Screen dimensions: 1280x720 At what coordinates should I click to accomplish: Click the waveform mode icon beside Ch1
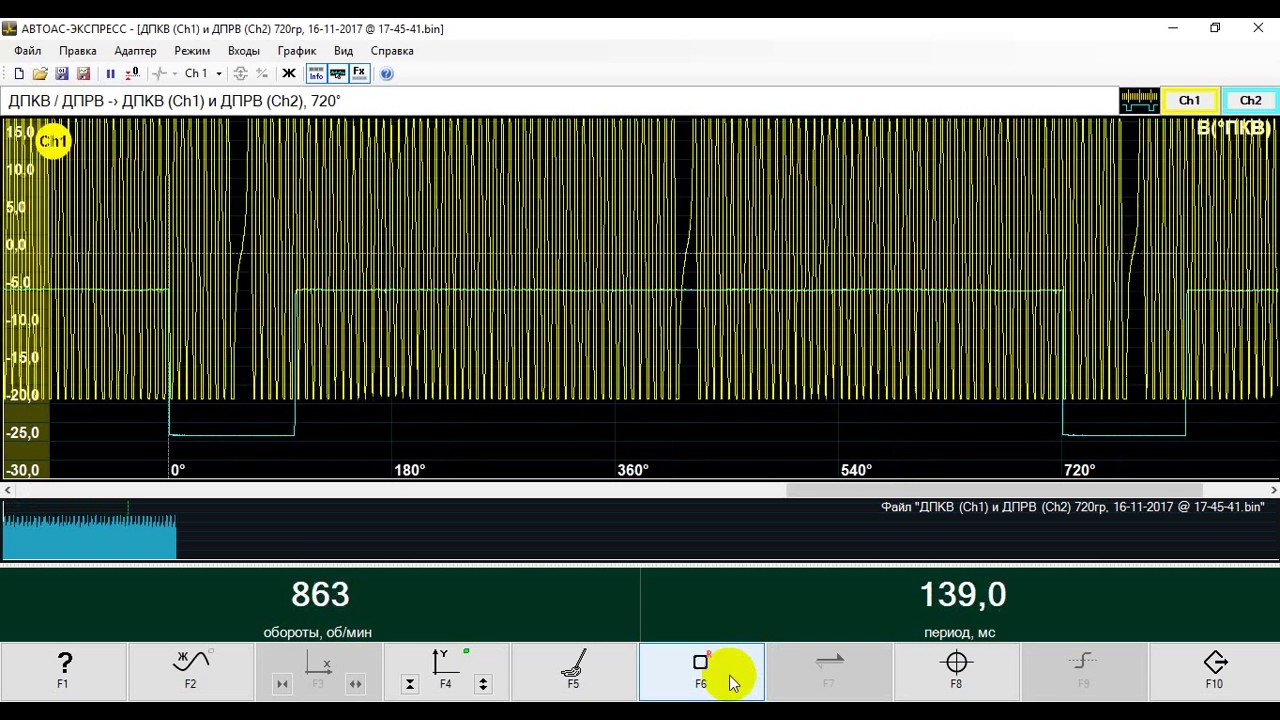(1138, 101)
